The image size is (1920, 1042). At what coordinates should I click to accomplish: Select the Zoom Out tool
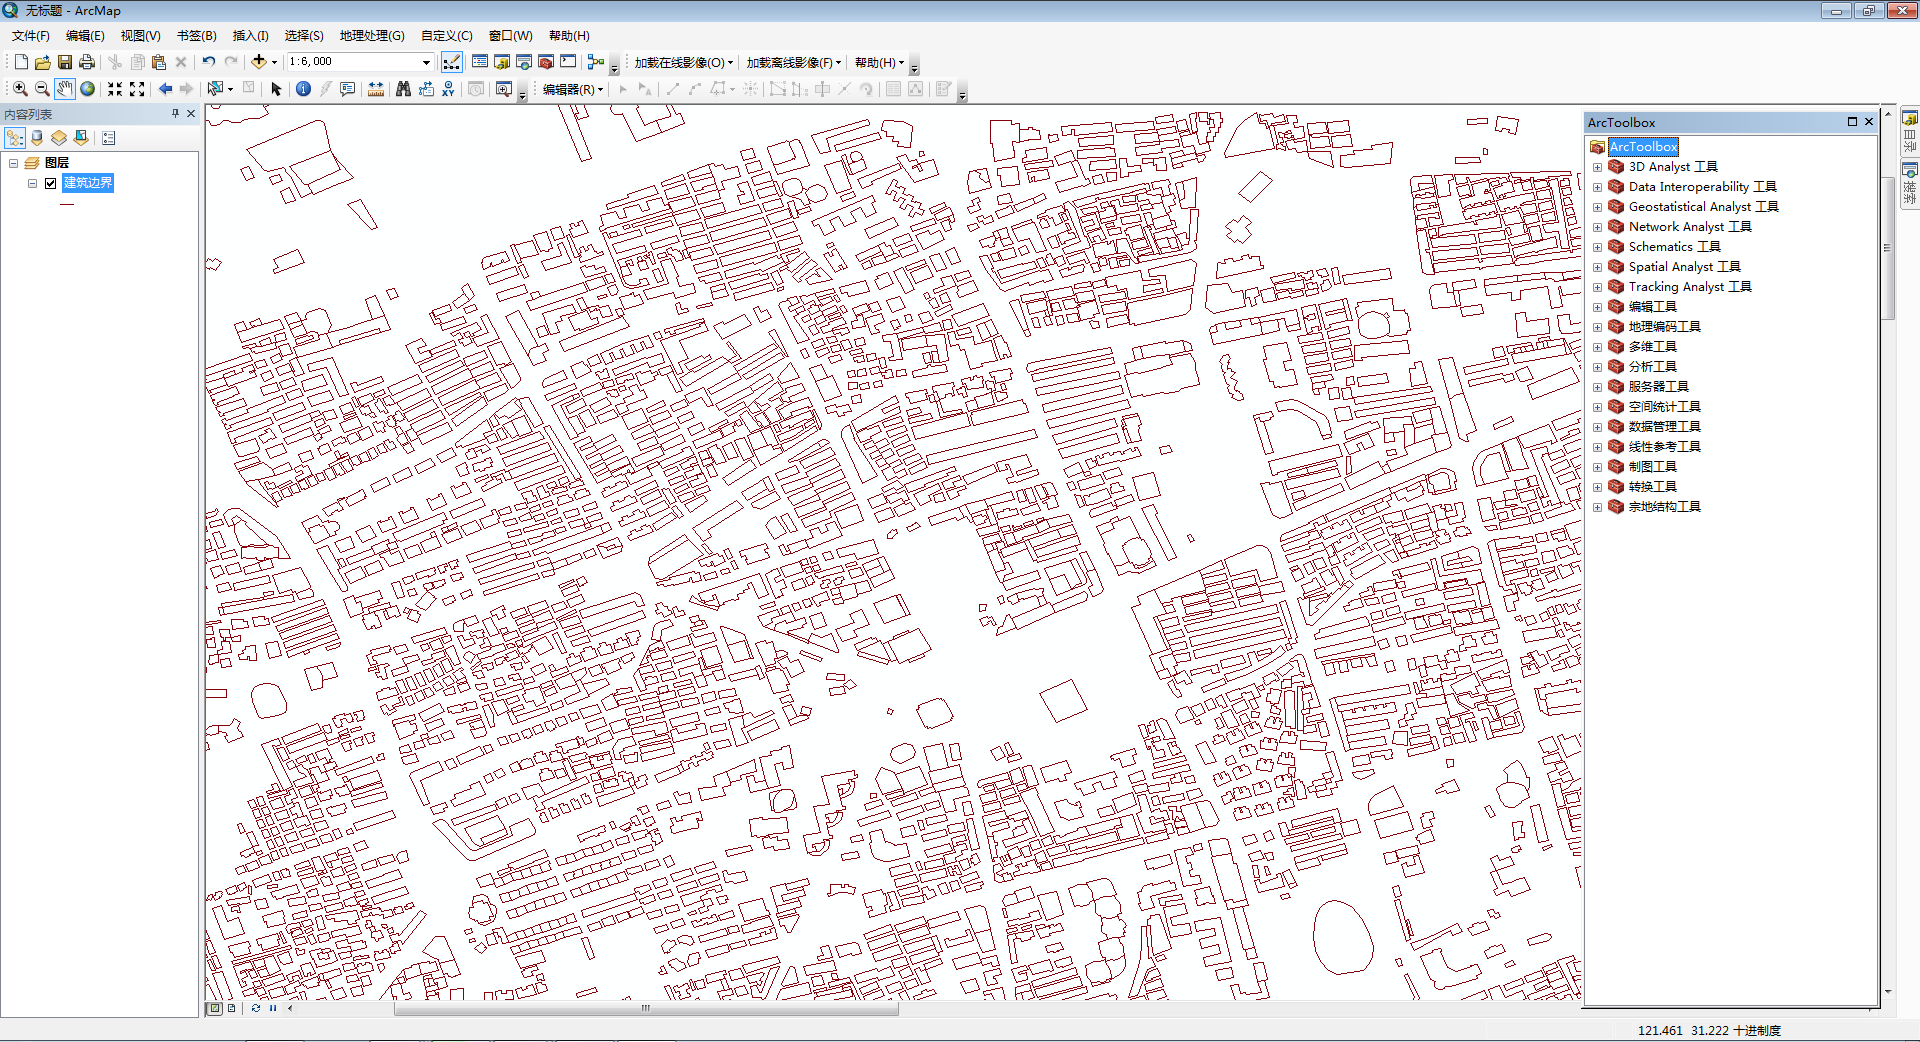point(42,89)
